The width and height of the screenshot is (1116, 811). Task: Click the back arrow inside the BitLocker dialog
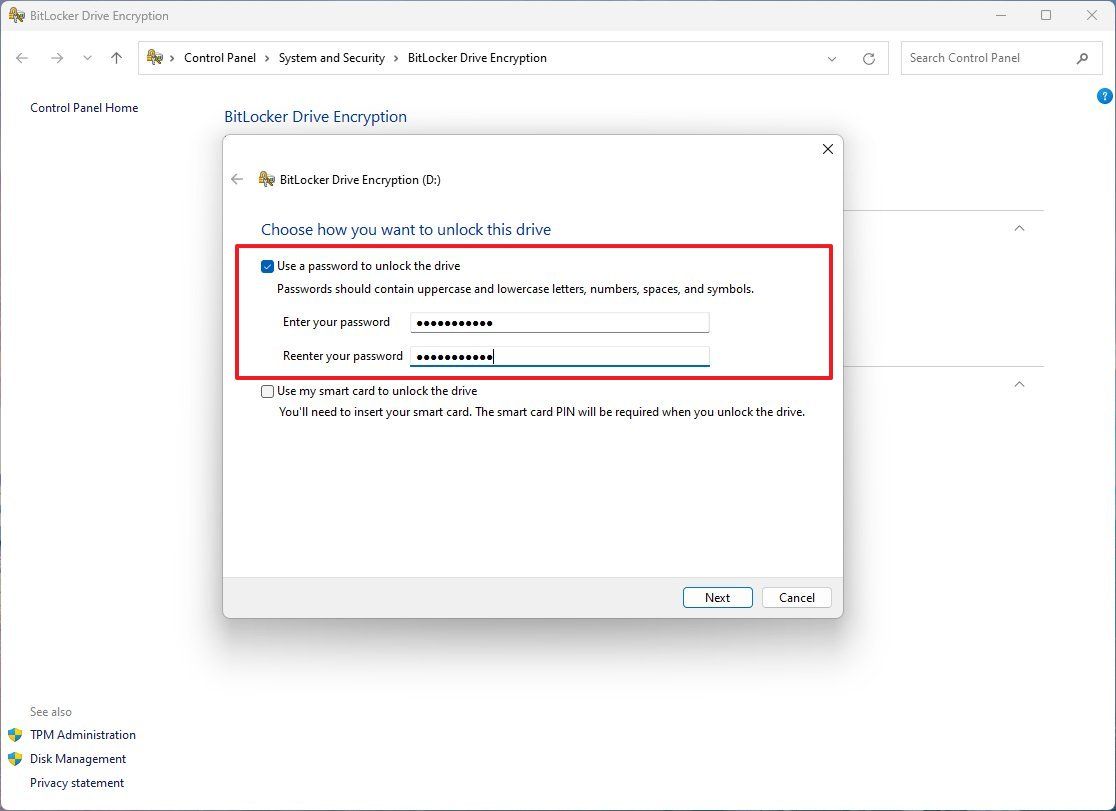coord(237,179)
